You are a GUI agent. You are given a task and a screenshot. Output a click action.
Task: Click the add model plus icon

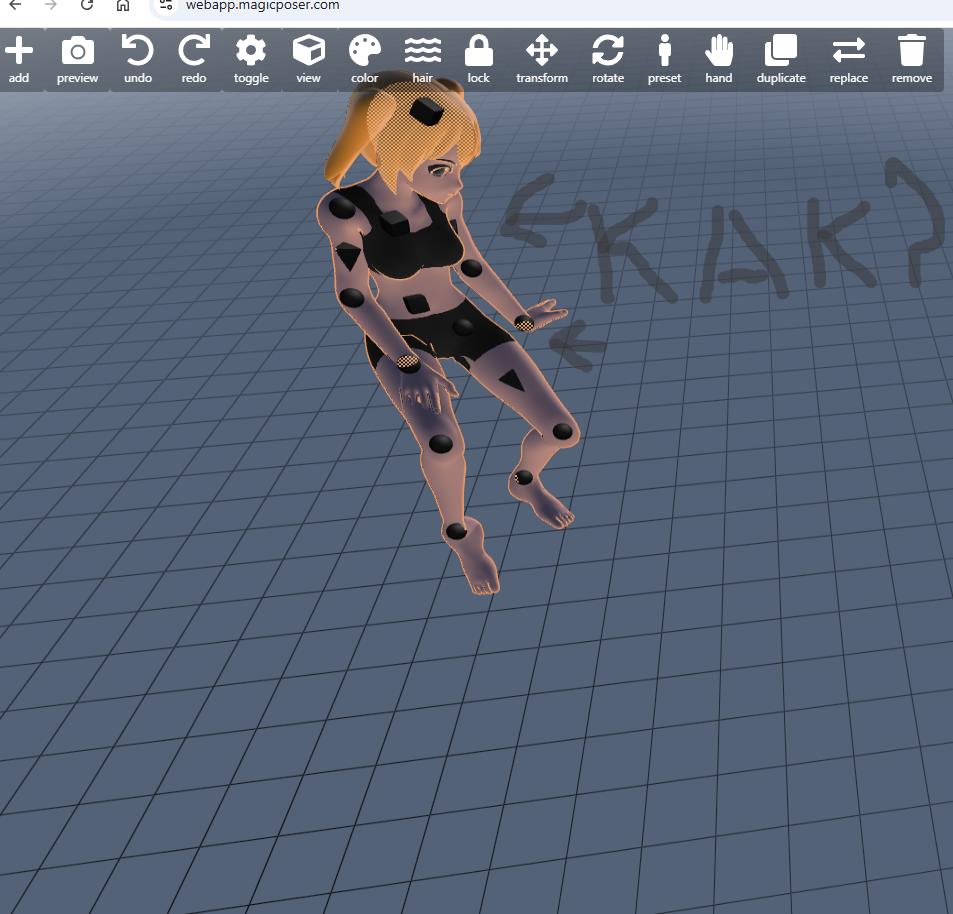19,60
